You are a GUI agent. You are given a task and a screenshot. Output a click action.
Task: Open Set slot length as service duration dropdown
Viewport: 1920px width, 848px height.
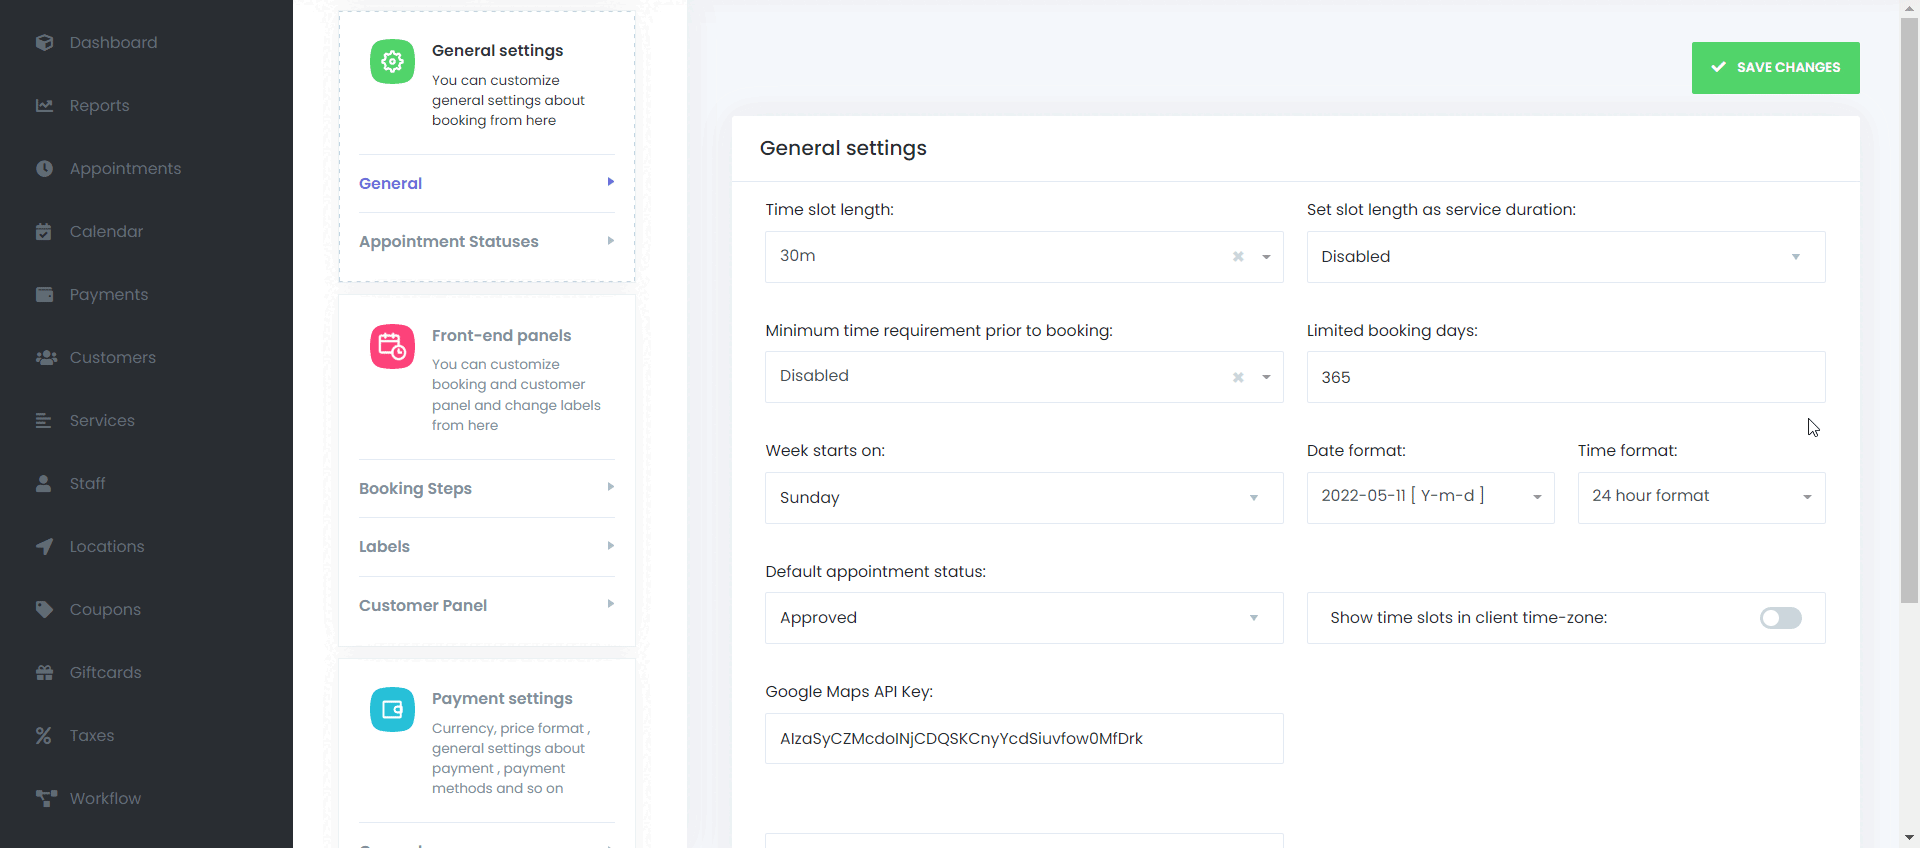(x=1566, y=257)
